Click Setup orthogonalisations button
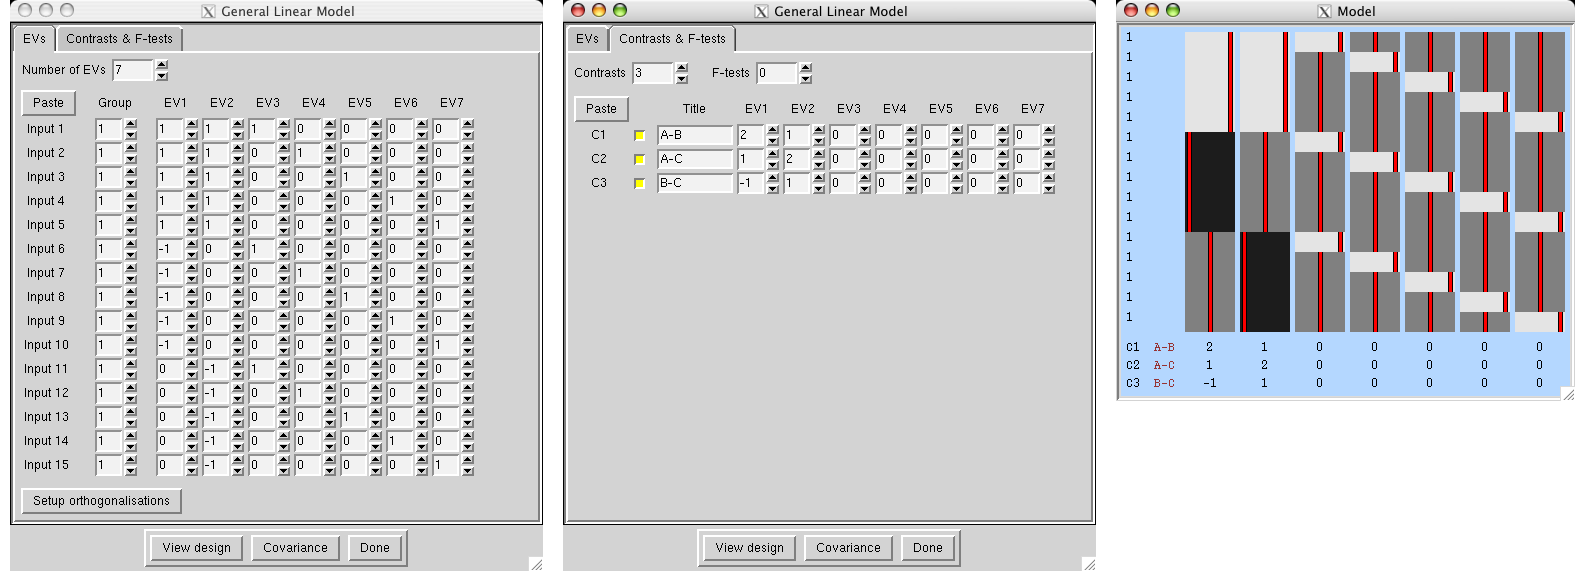The height and width of the screenshot is (571, 1585). click(101, 501)
